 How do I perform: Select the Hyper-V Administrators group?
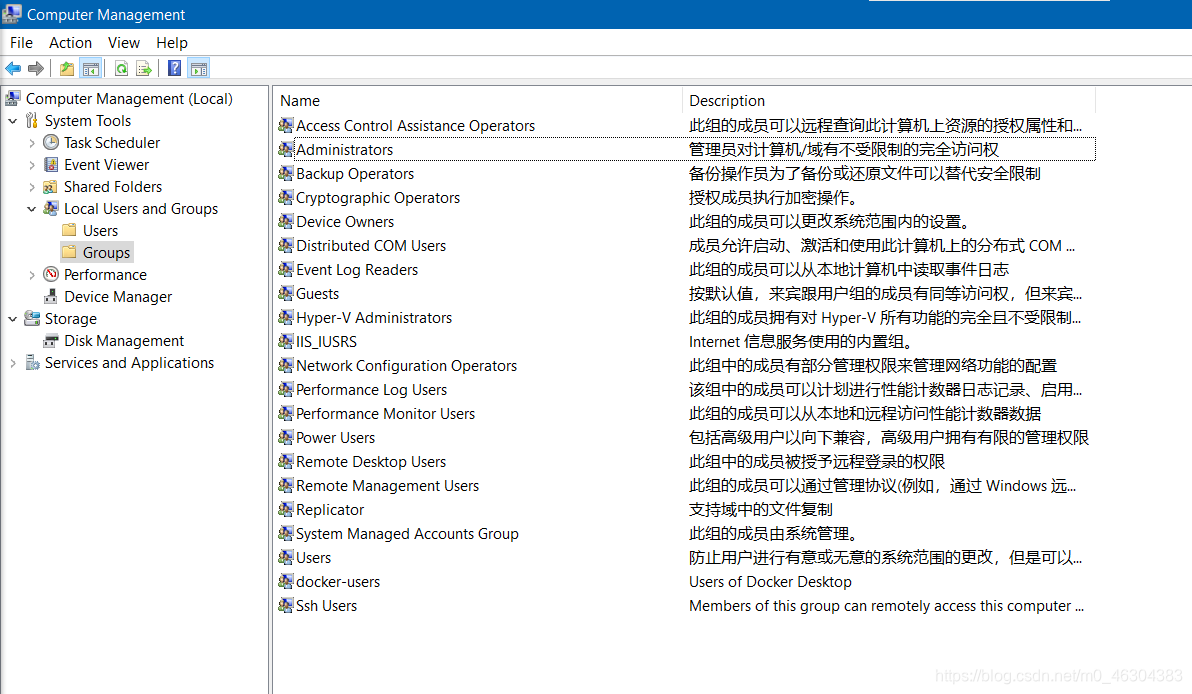tap(374, 318)
